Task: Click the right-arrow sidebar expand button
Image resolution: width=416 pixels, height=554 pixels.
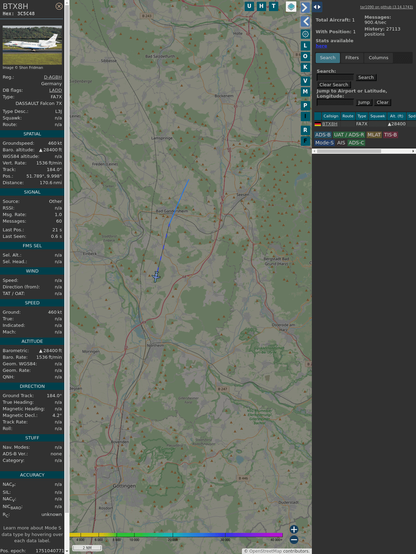Action: [305, 7]
